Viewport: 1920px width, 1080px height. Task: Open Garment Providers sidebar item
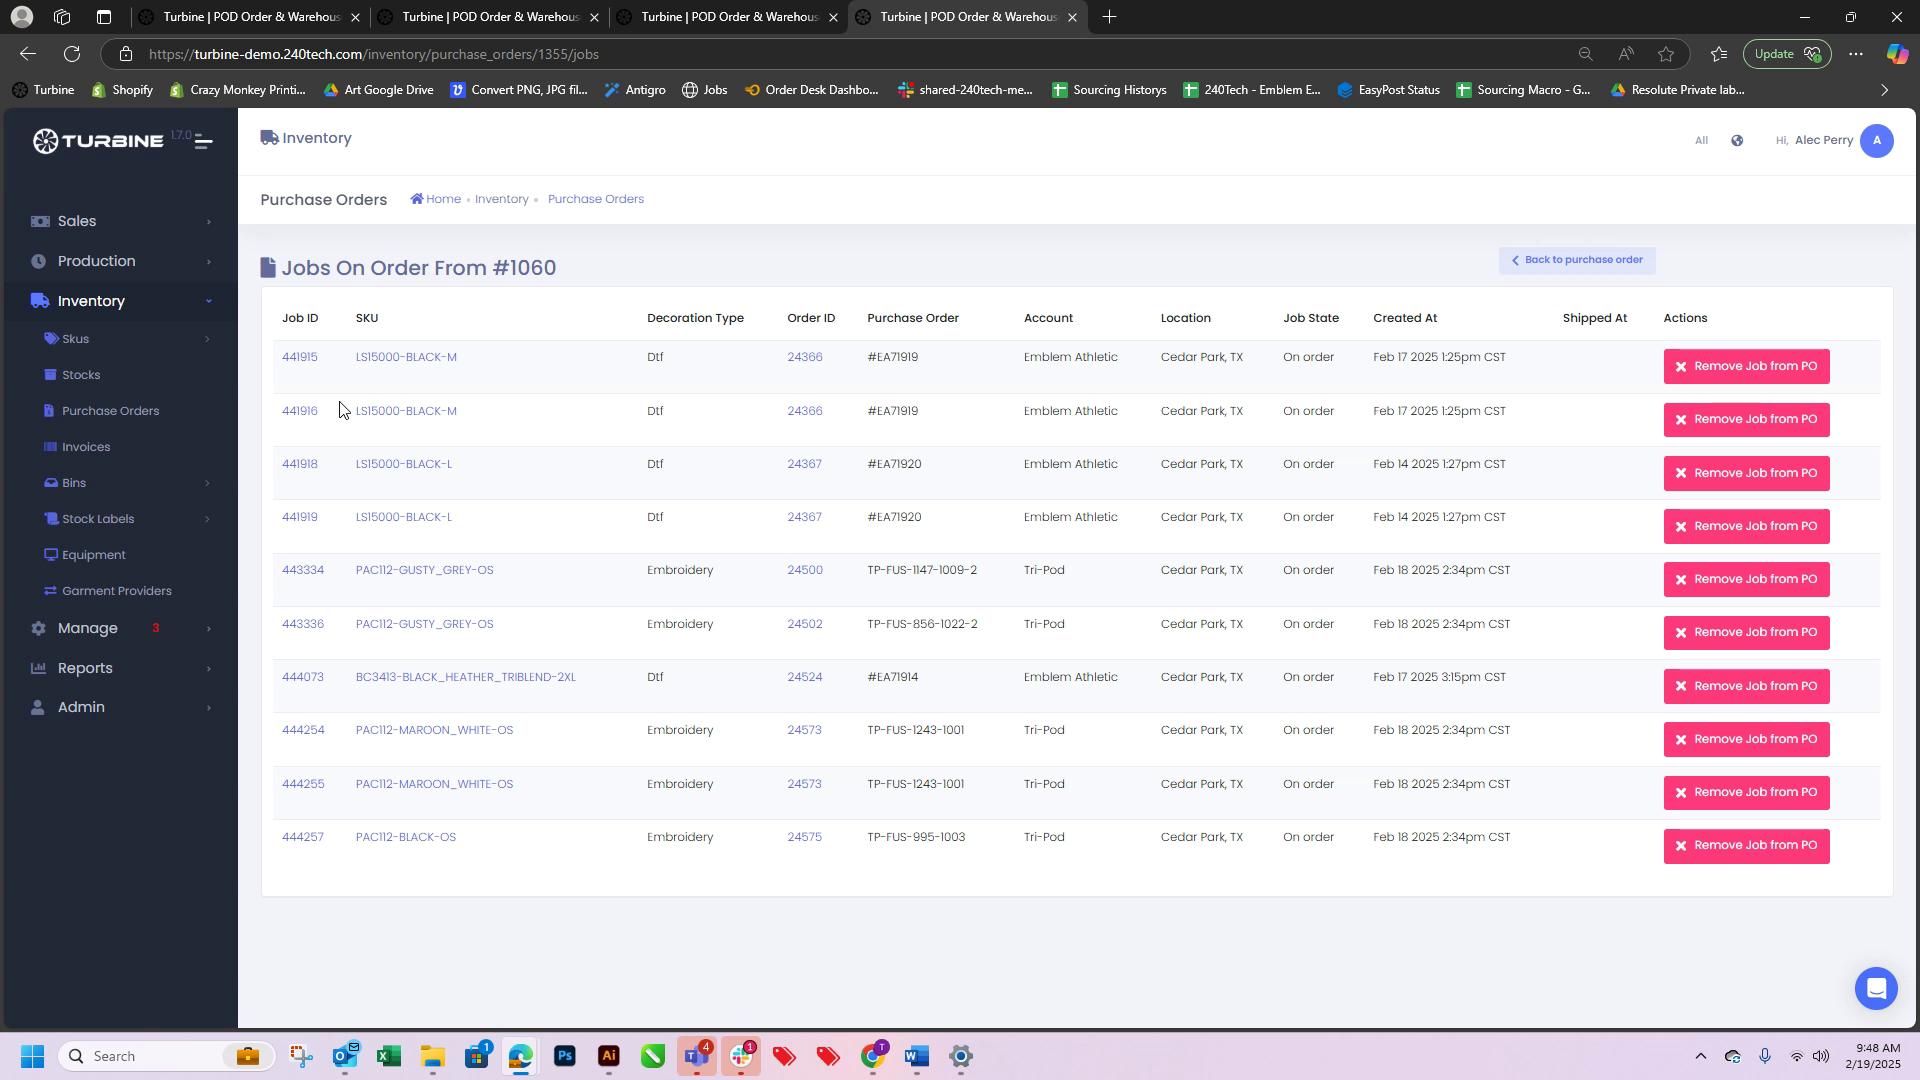pyautogui.click(x=116, y=591)
